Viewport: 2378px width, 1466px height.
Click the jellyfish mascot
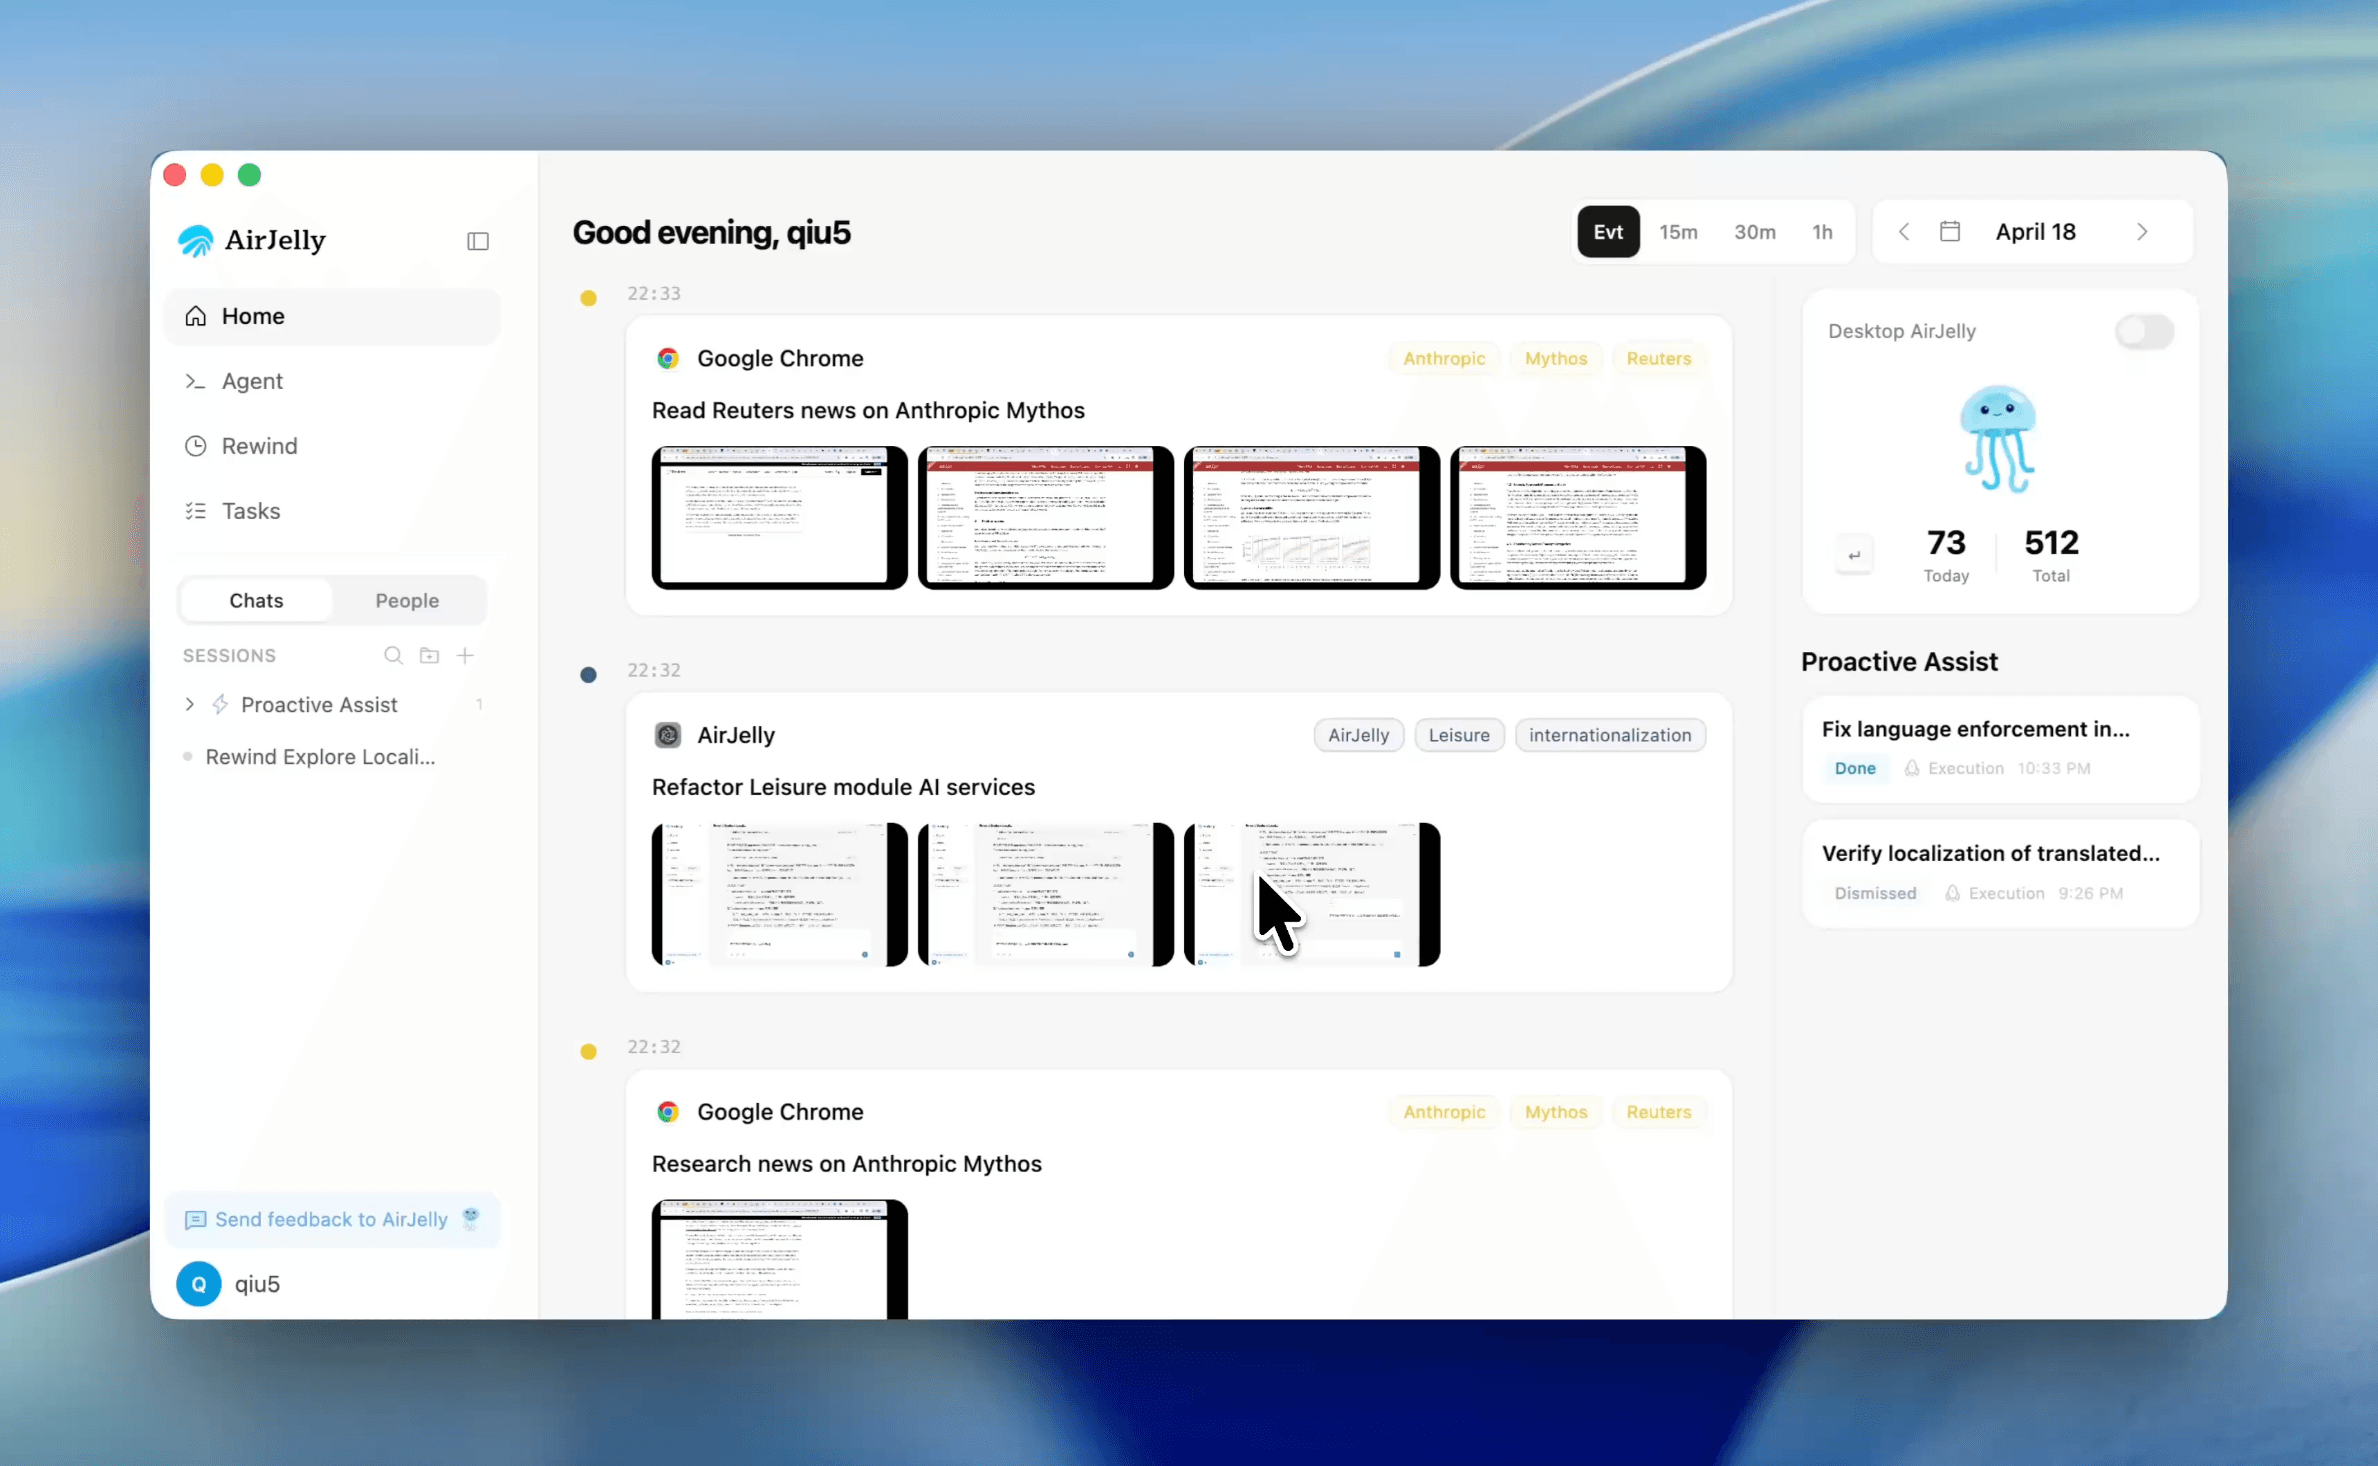click(x=1997, y=438)
